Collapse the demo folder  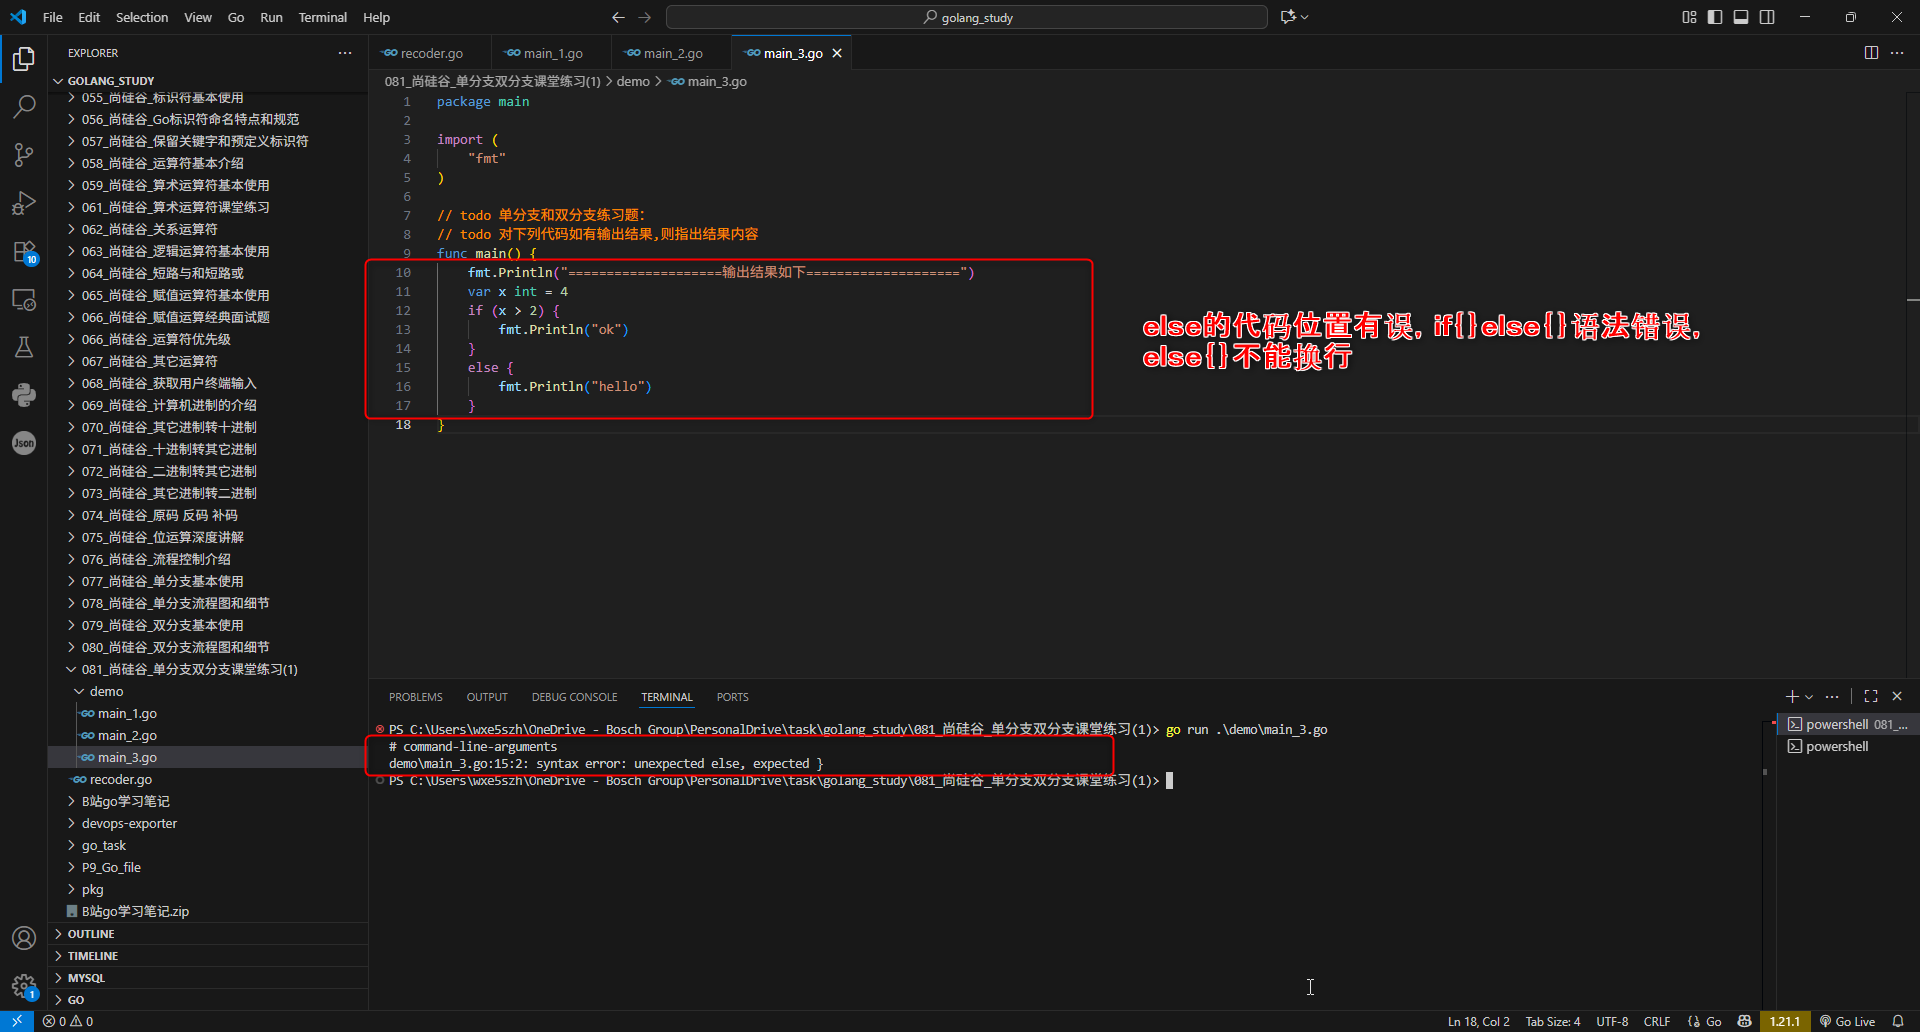coord(208,692)
